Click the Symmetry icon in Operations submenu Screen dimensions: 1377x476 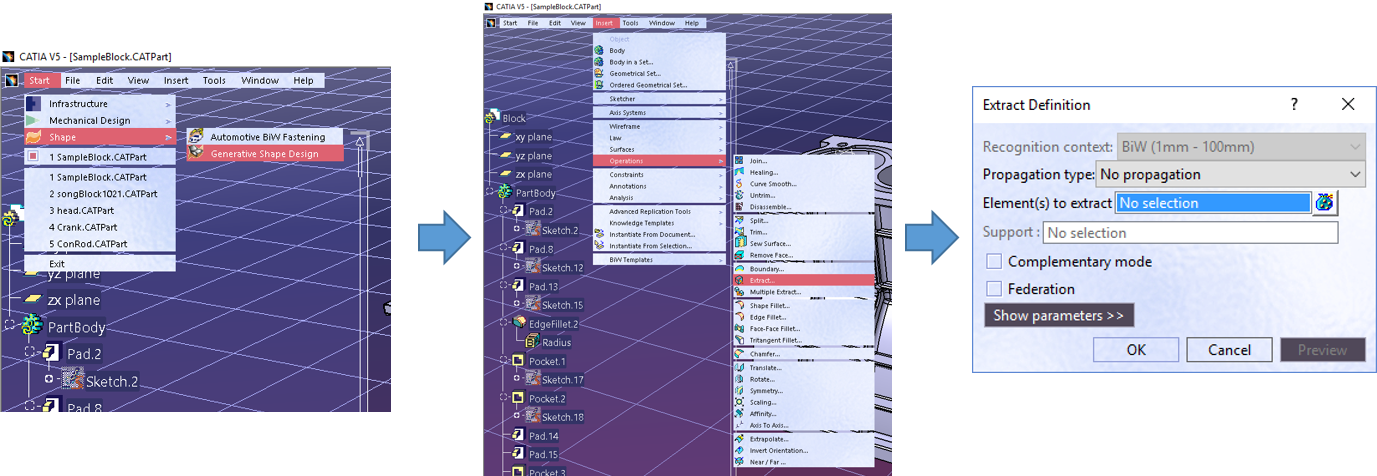(x=740, y=391)
